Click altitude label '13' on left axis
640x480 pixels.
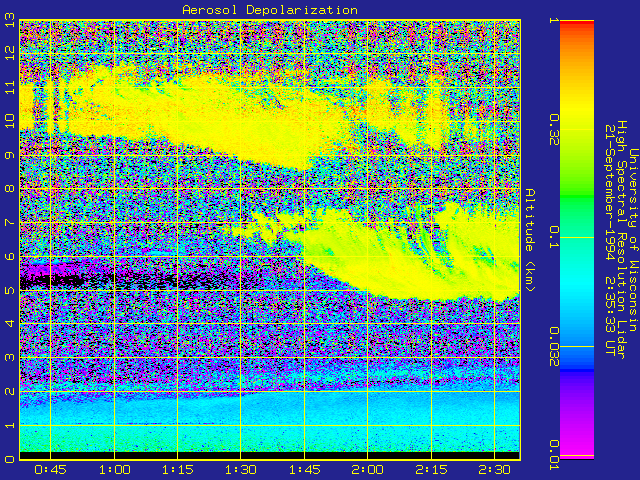[x=10, y=22]
